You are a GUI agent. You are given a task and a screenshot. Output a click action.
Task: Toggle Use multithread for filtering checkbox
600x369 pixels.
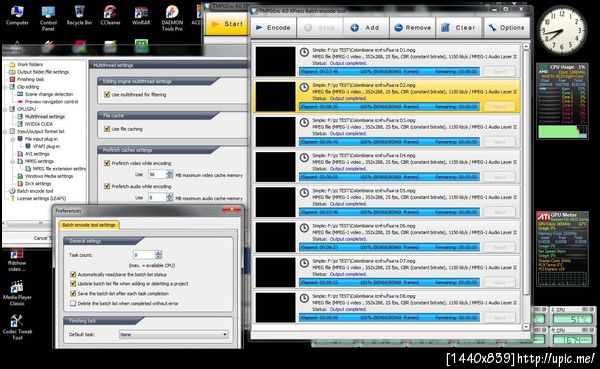point(107,94)
